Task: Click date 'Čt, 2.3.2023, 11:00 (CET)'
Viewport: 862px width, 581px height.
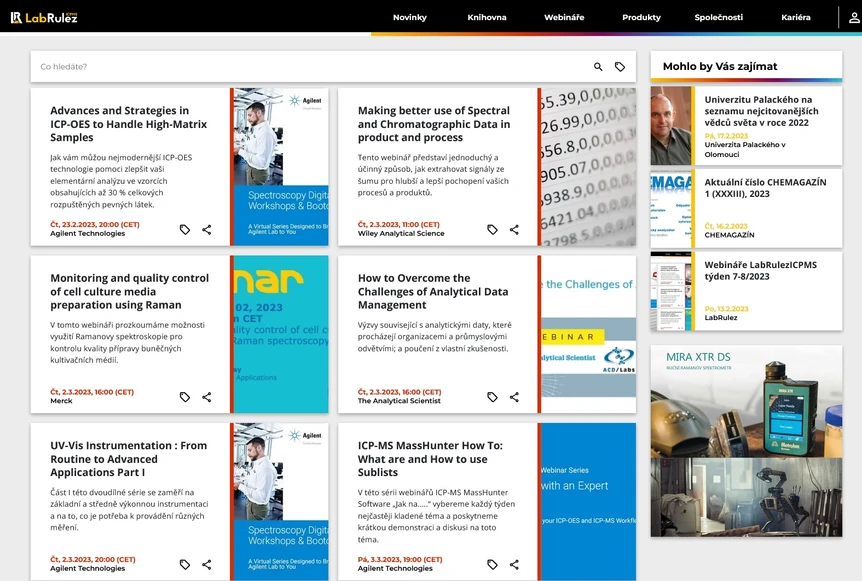Action: click(x=399, y=224)
